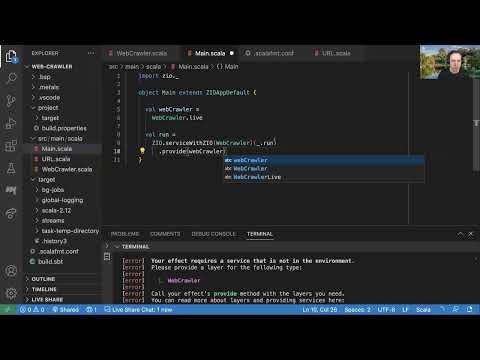Switch to the Main.scala editor tab
The height and width of the screenshot is (360, 480).
[x=210, y=53]
